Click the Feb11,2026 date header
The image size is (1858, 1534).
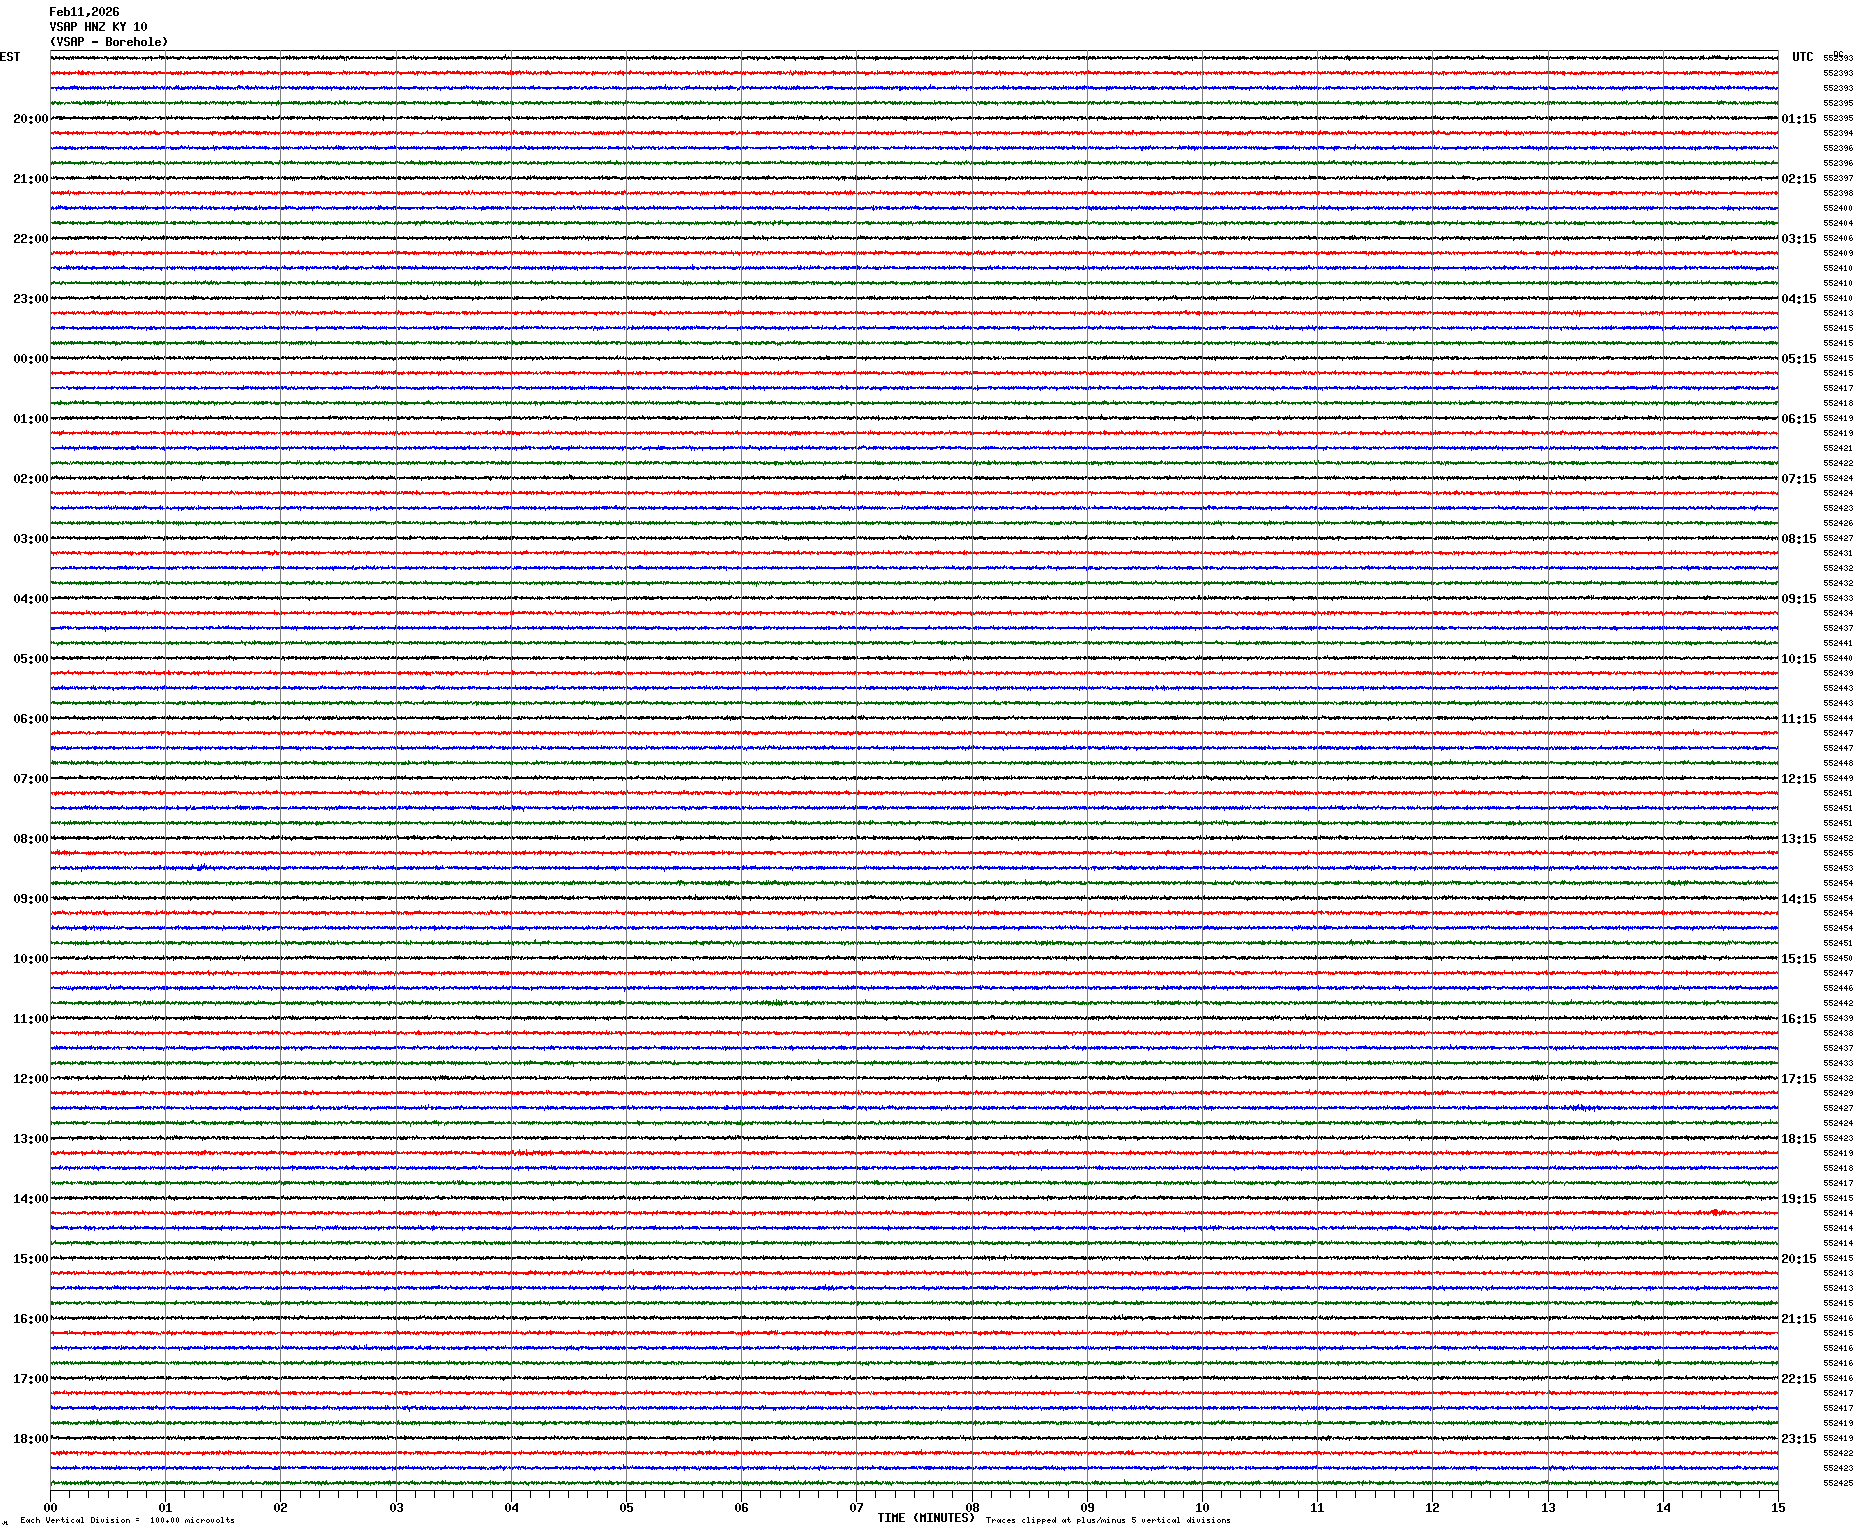(84, 12)
